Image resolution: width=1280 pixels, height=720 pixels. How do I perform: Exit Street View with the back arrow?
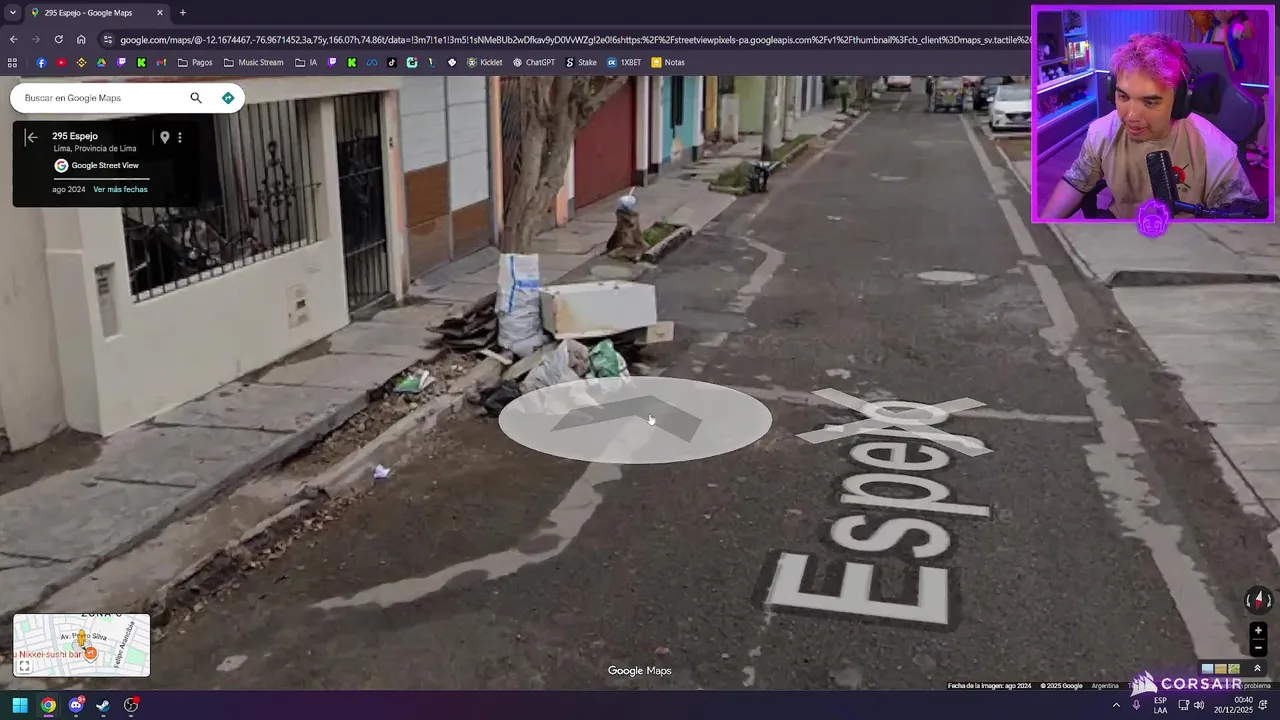(x=32, y=138)
